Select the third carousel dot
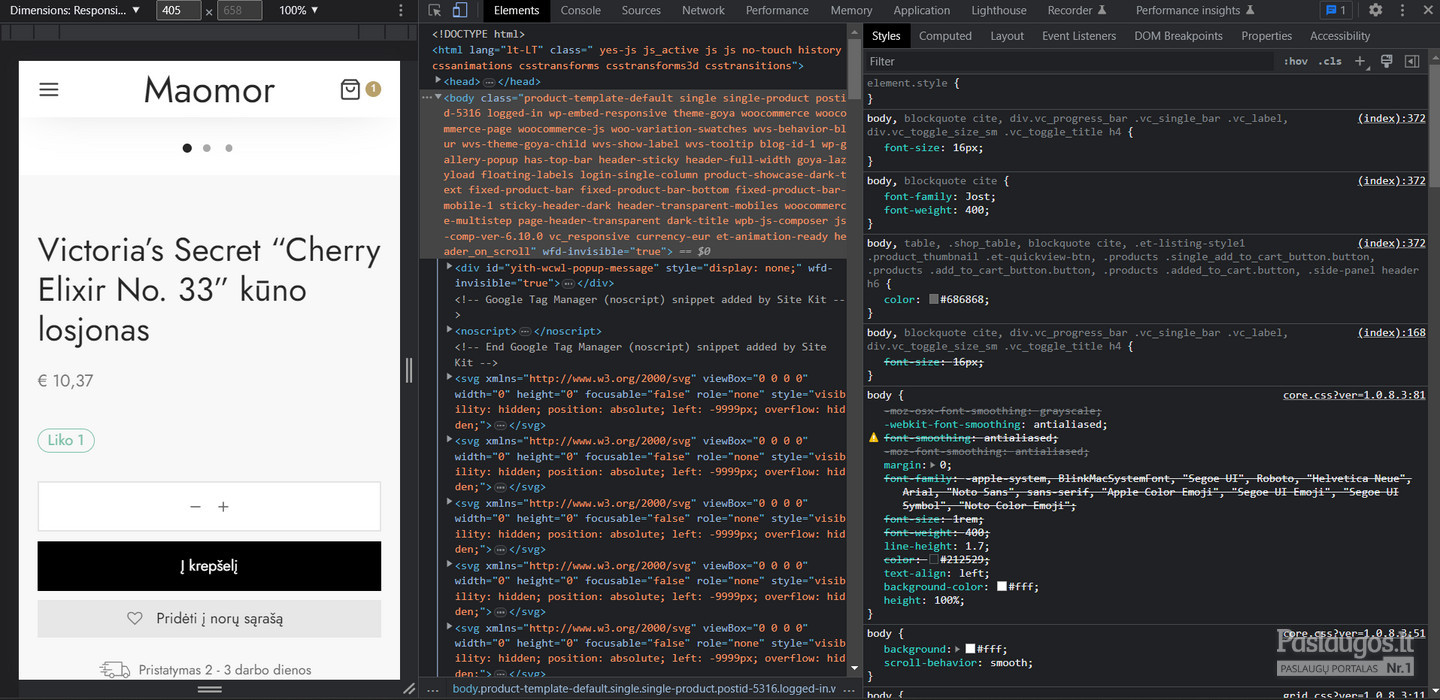The image size is (1440, 700). pyautogui.click(x=229, y=148)
